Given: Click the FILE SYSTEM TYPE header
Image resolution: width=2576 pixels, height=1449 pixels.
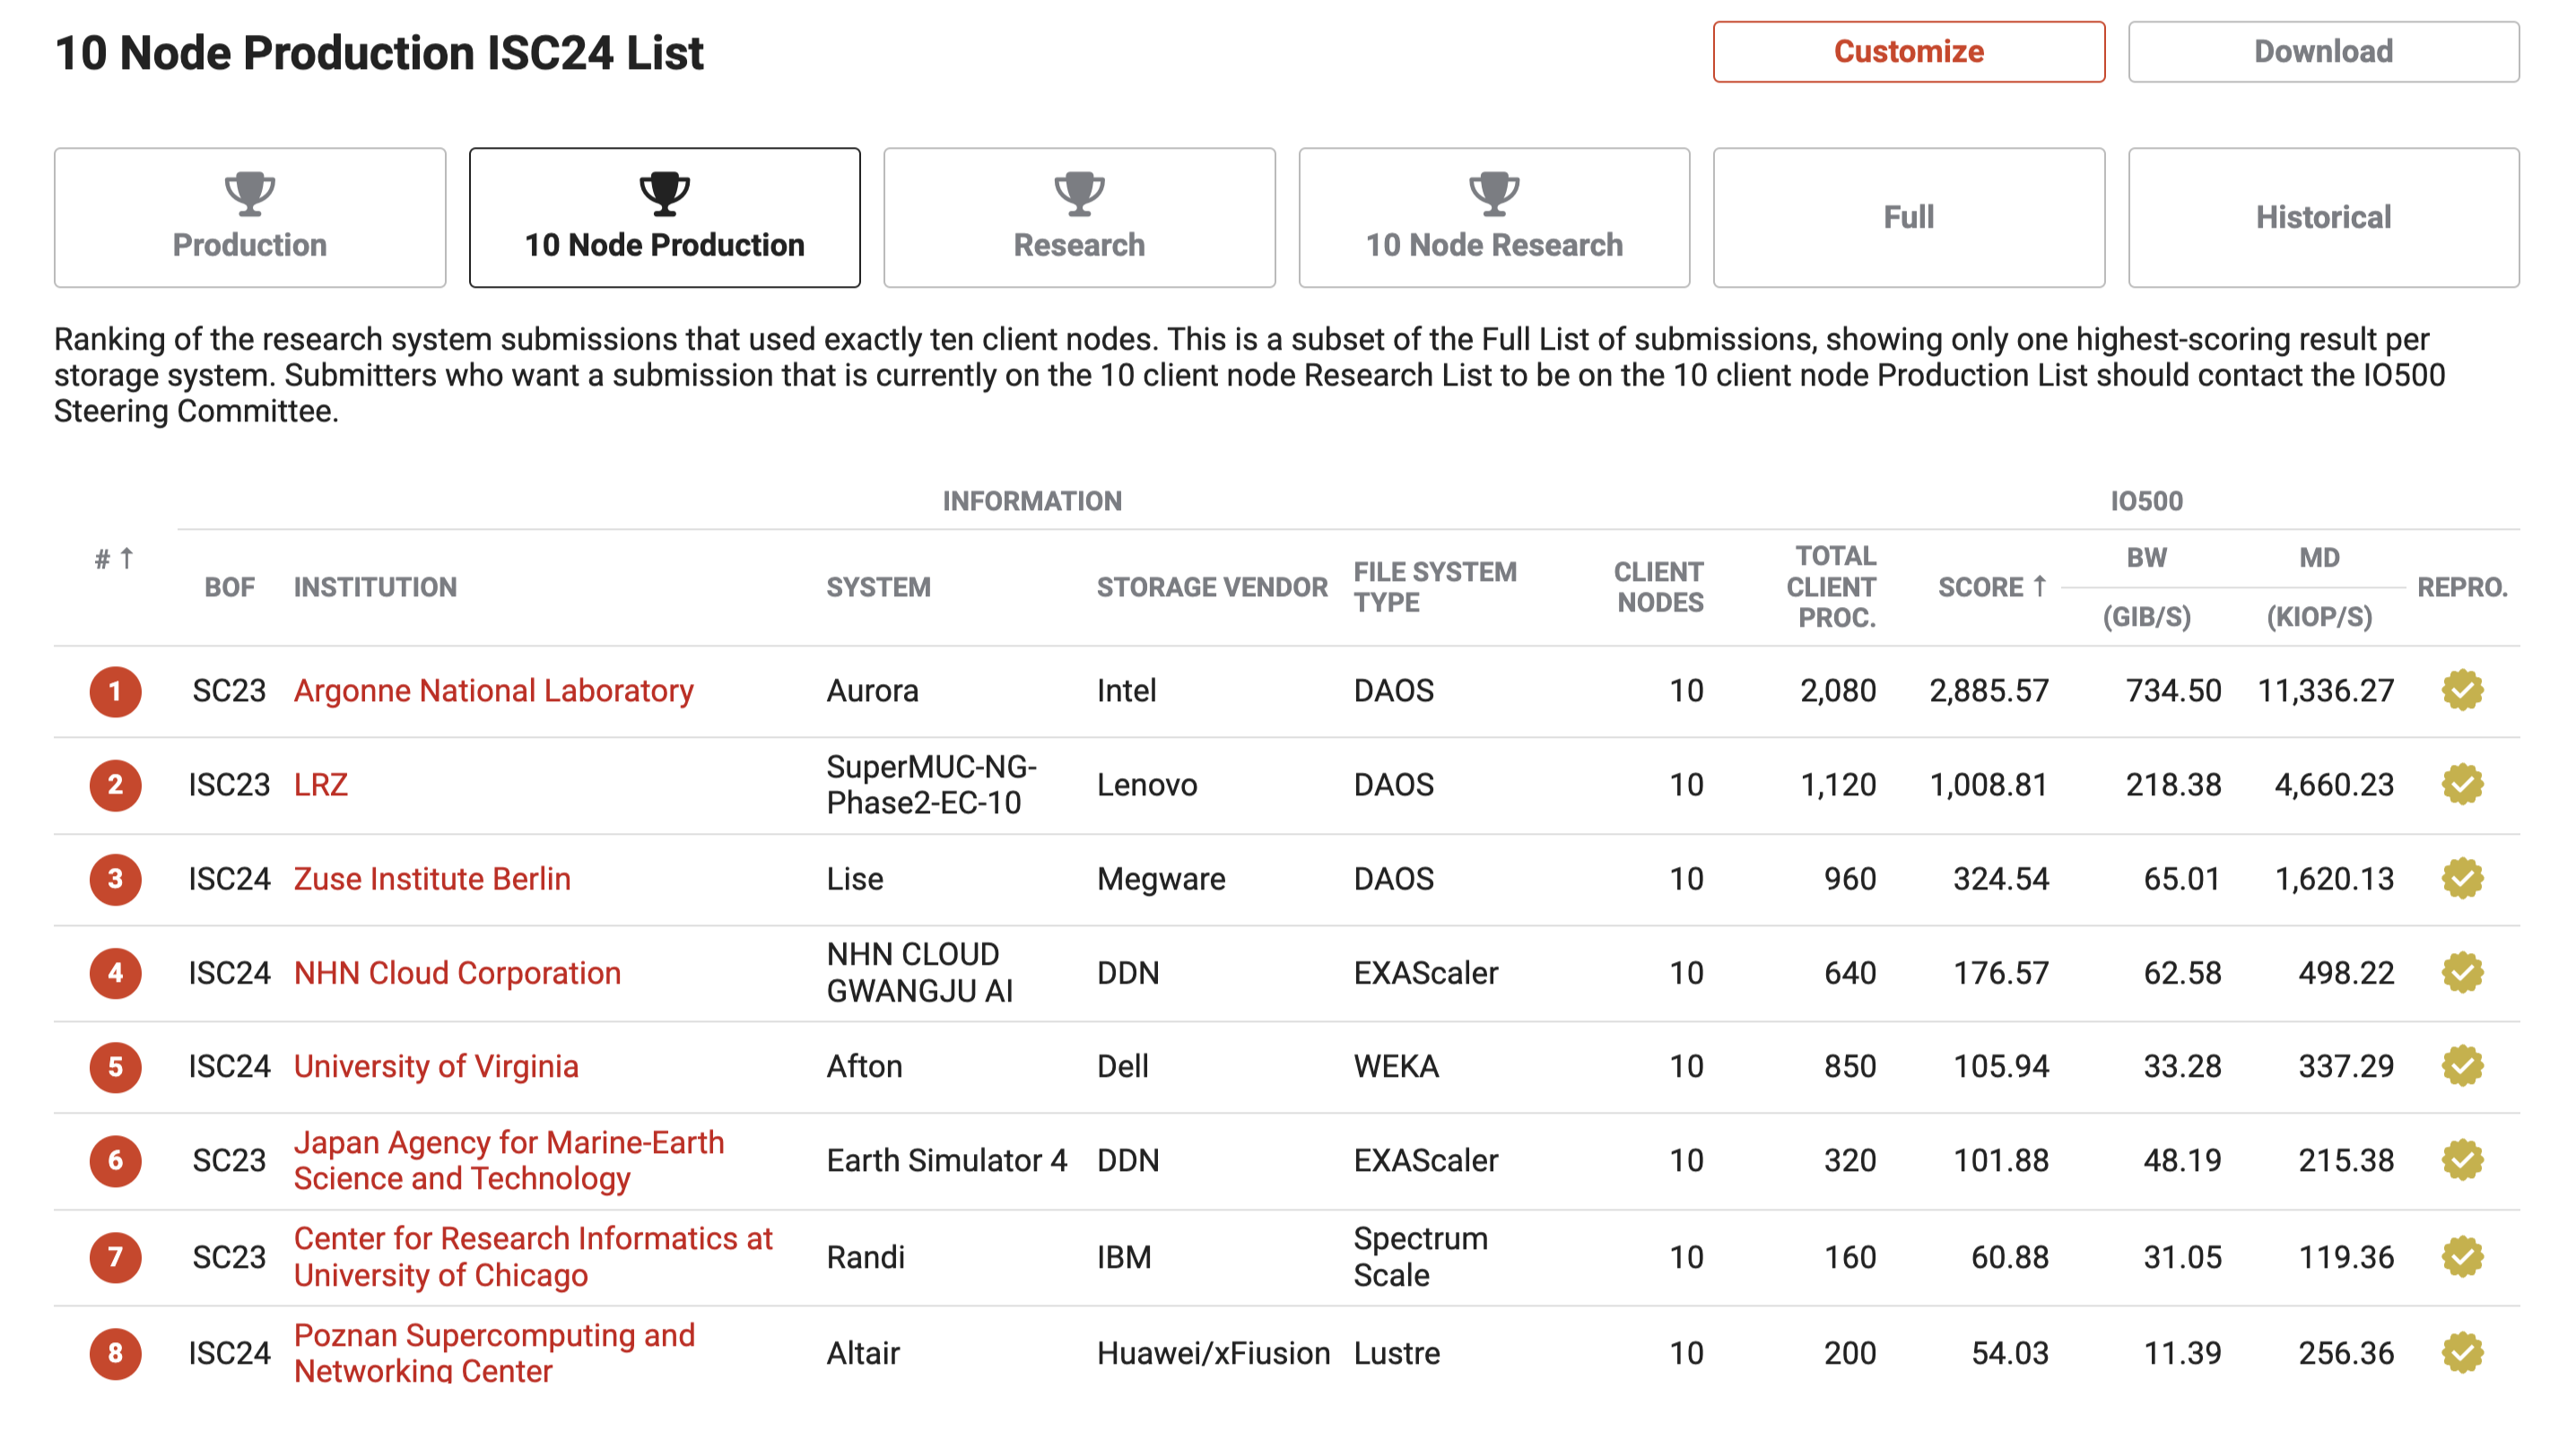Looking at the screenshot, I should (x=1435, y=587).
